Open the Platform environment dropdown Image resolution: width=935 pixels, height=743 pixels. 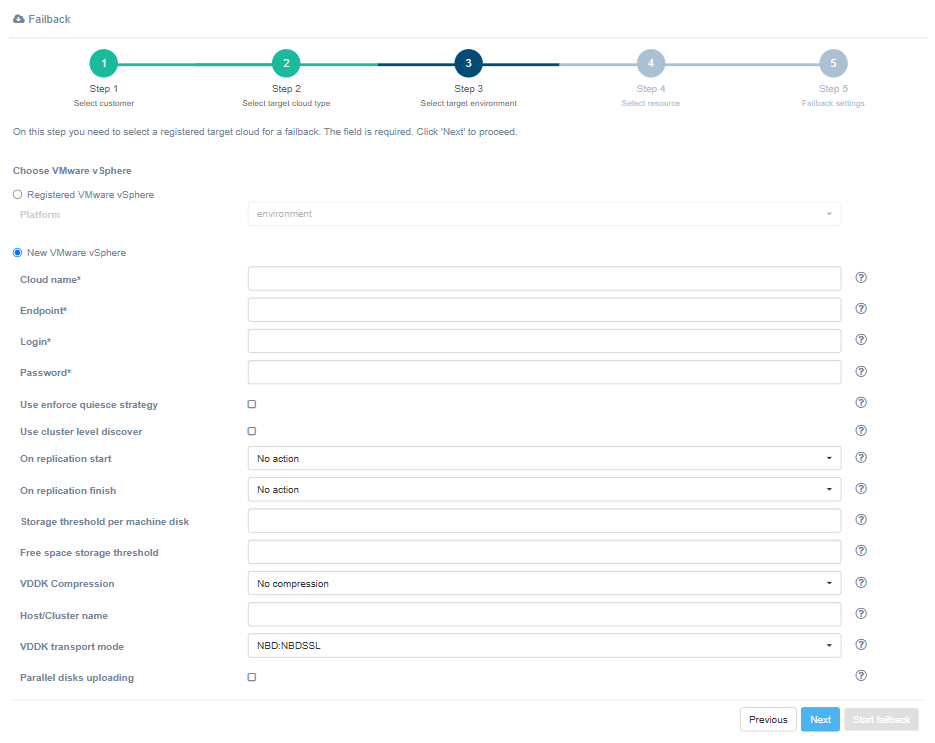click(x=544, y=214)
